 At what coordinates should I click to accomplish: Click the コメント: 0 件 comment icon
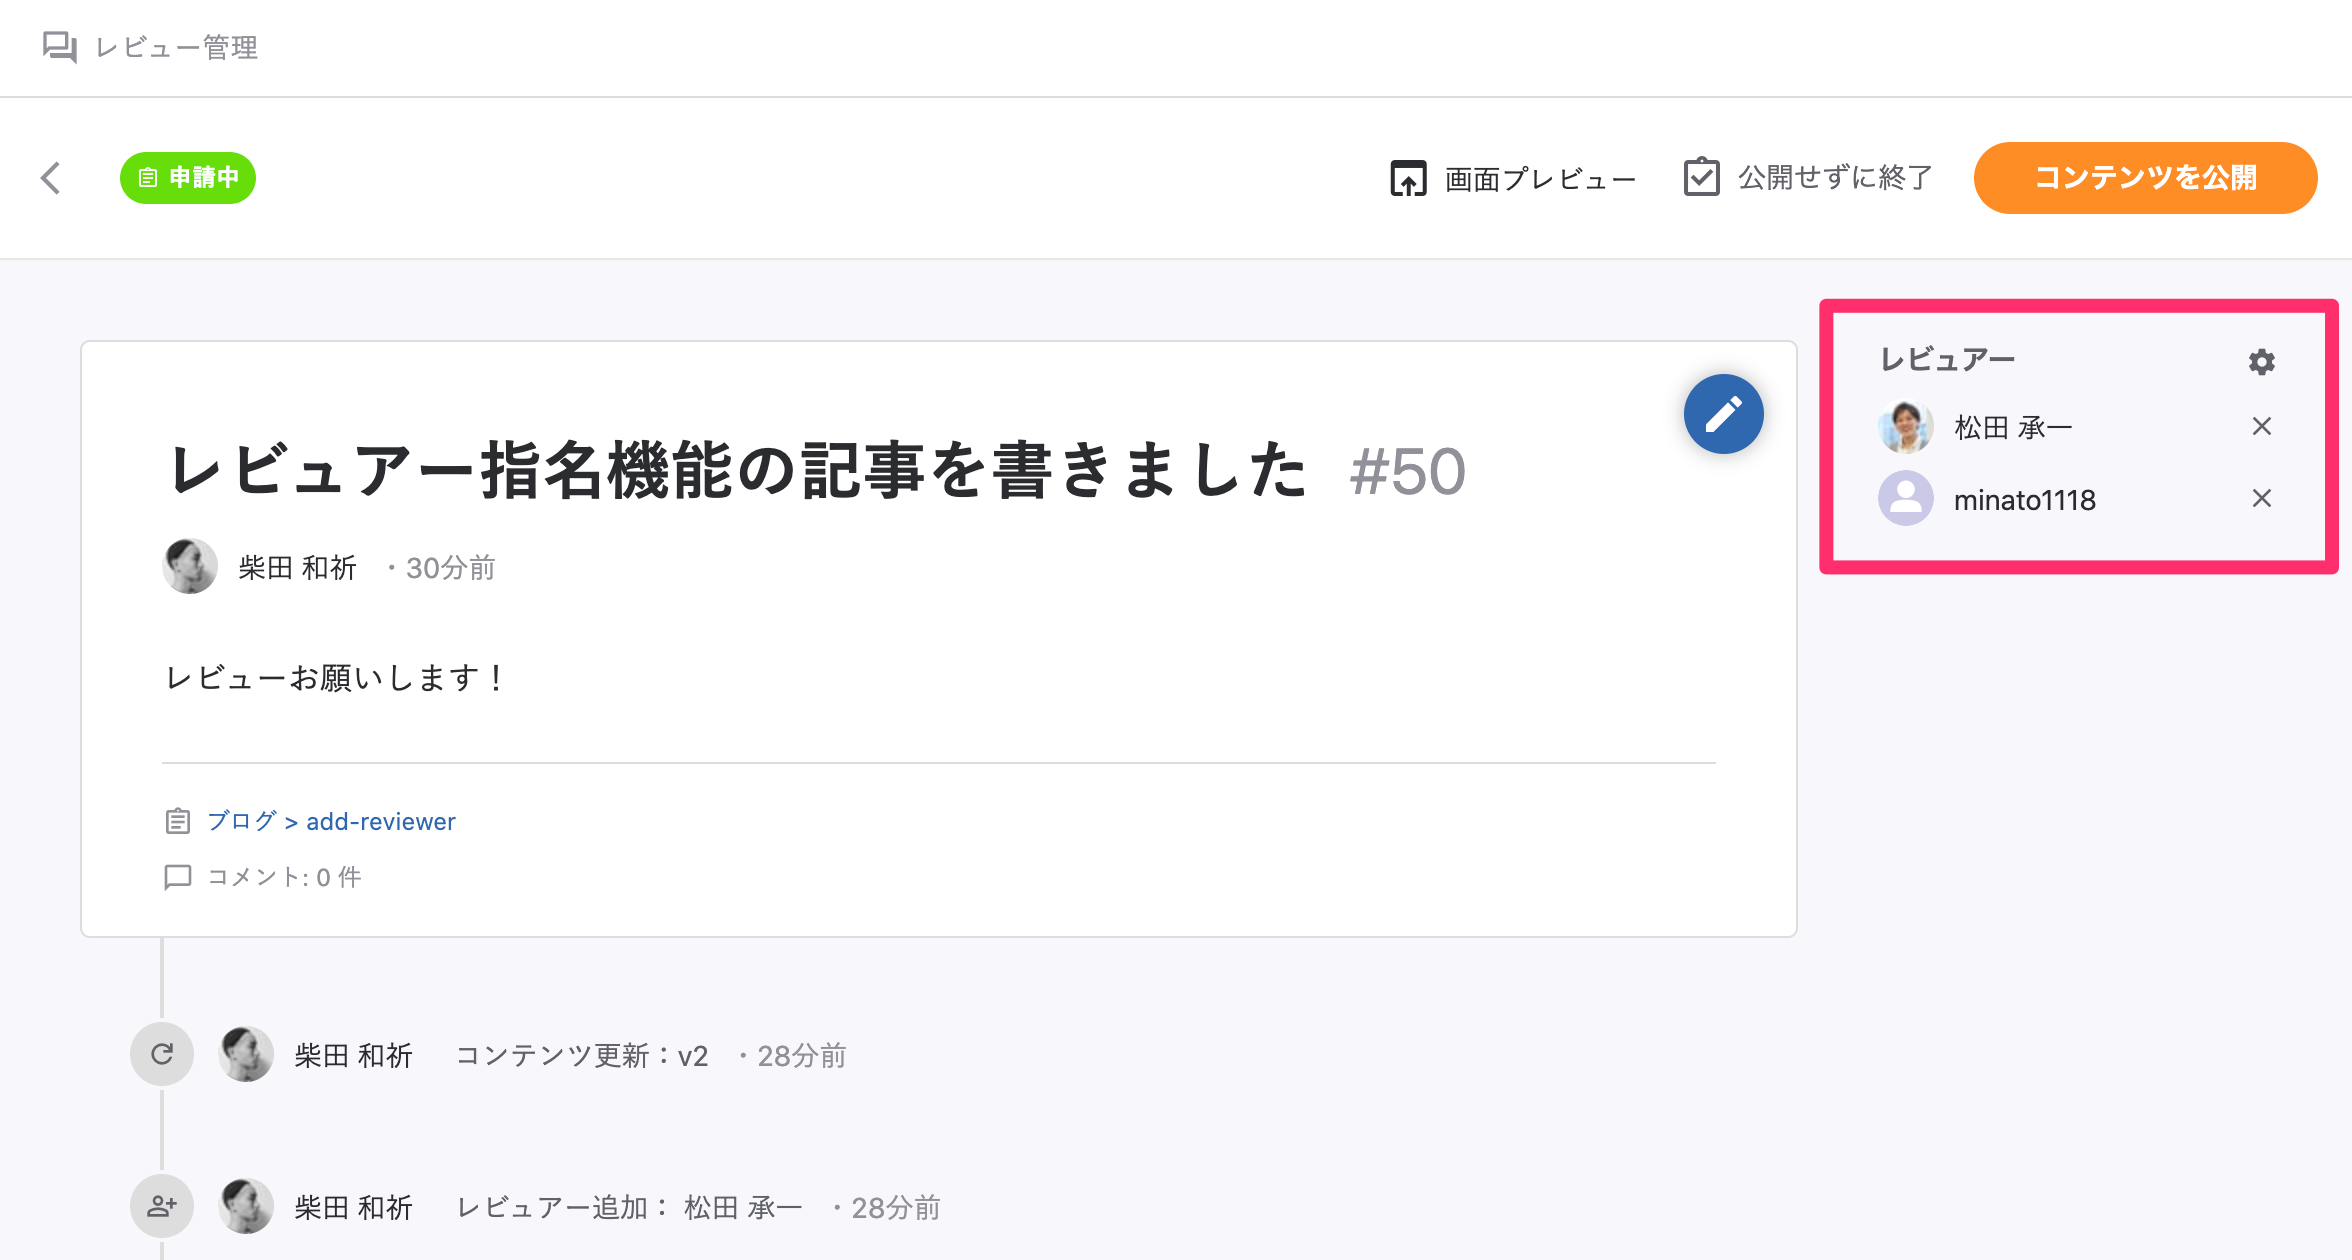pyautogui.click(x=177, y=877)
